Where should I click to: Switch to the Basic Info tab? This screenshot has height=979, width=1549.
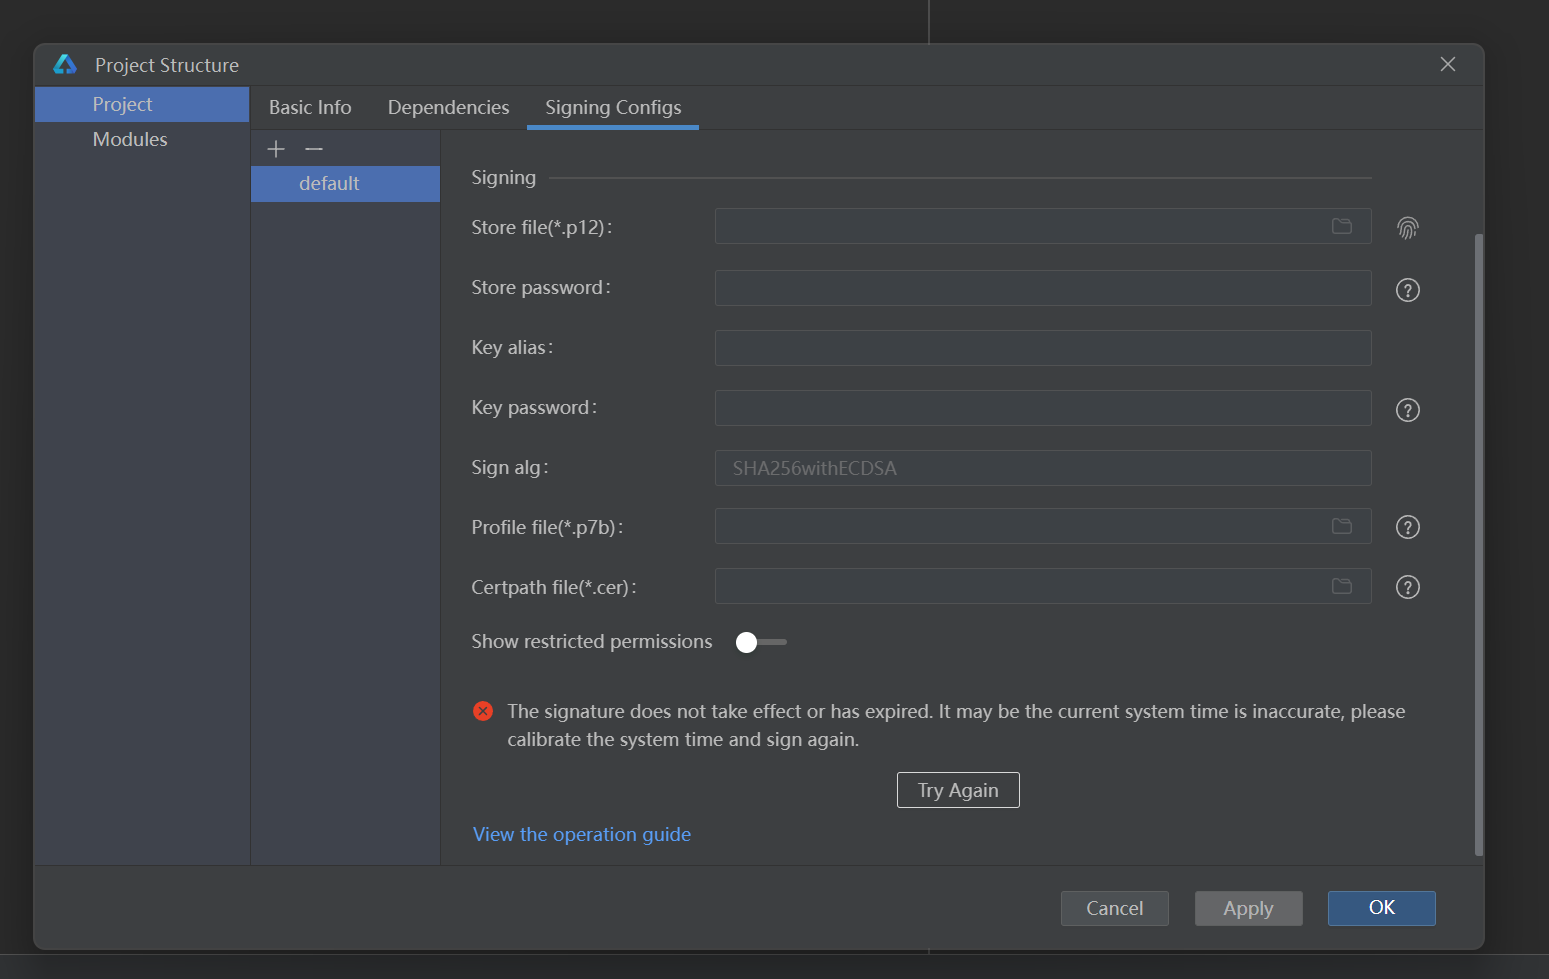pos(310,107)
